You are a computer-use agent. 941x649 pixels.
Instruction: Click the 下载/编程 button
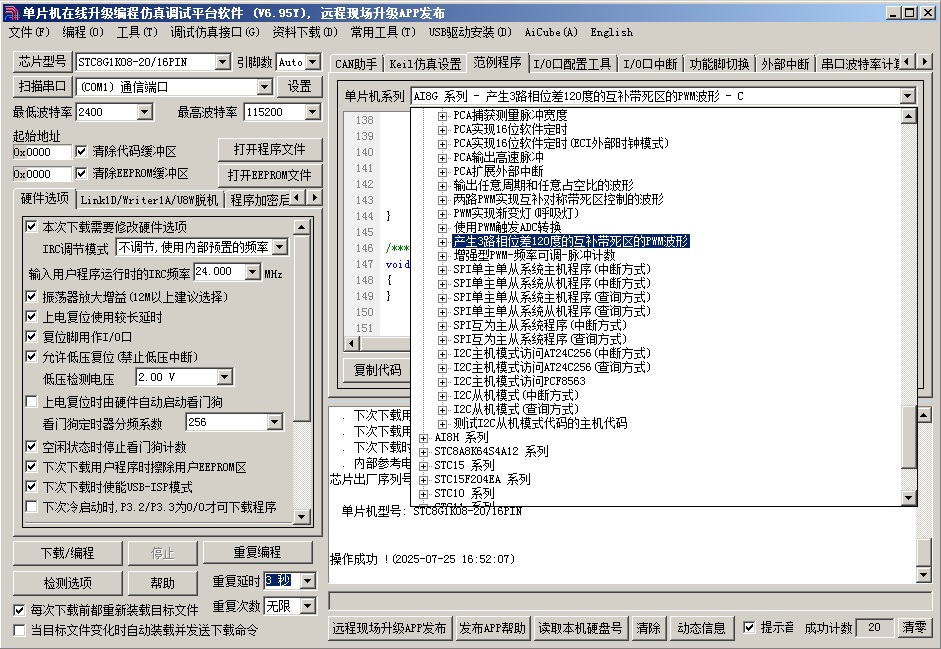coord(68,553)
